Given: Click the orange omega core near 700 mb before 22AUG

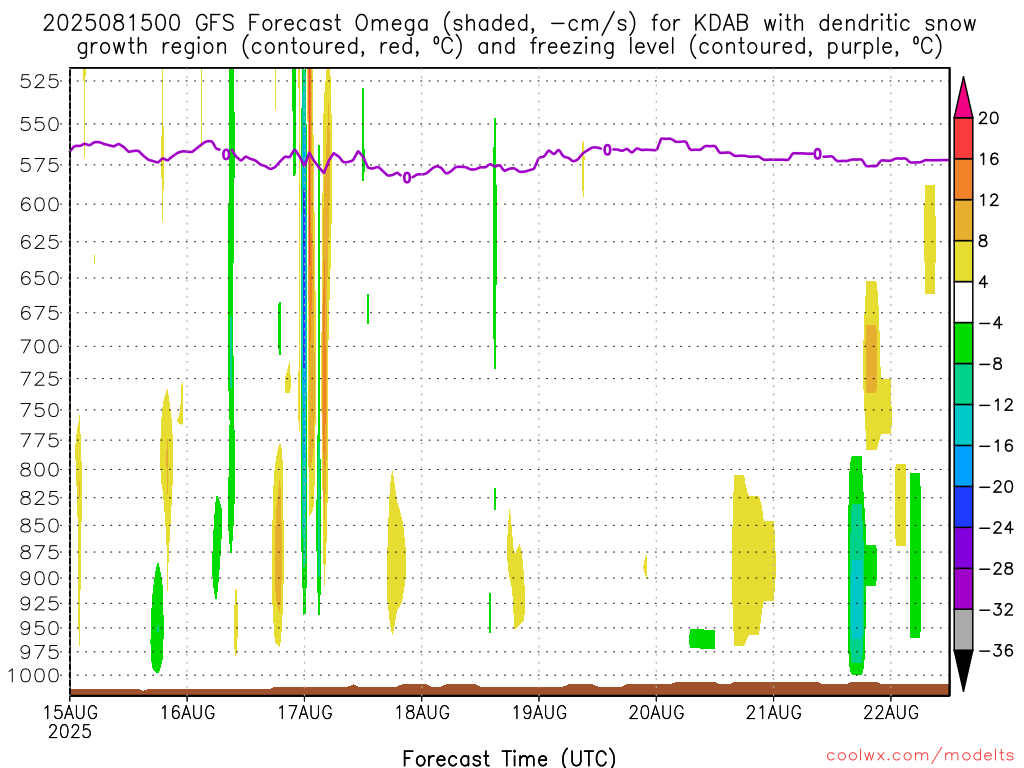Looking at the screenshot, I should click(x=871, y=359).
